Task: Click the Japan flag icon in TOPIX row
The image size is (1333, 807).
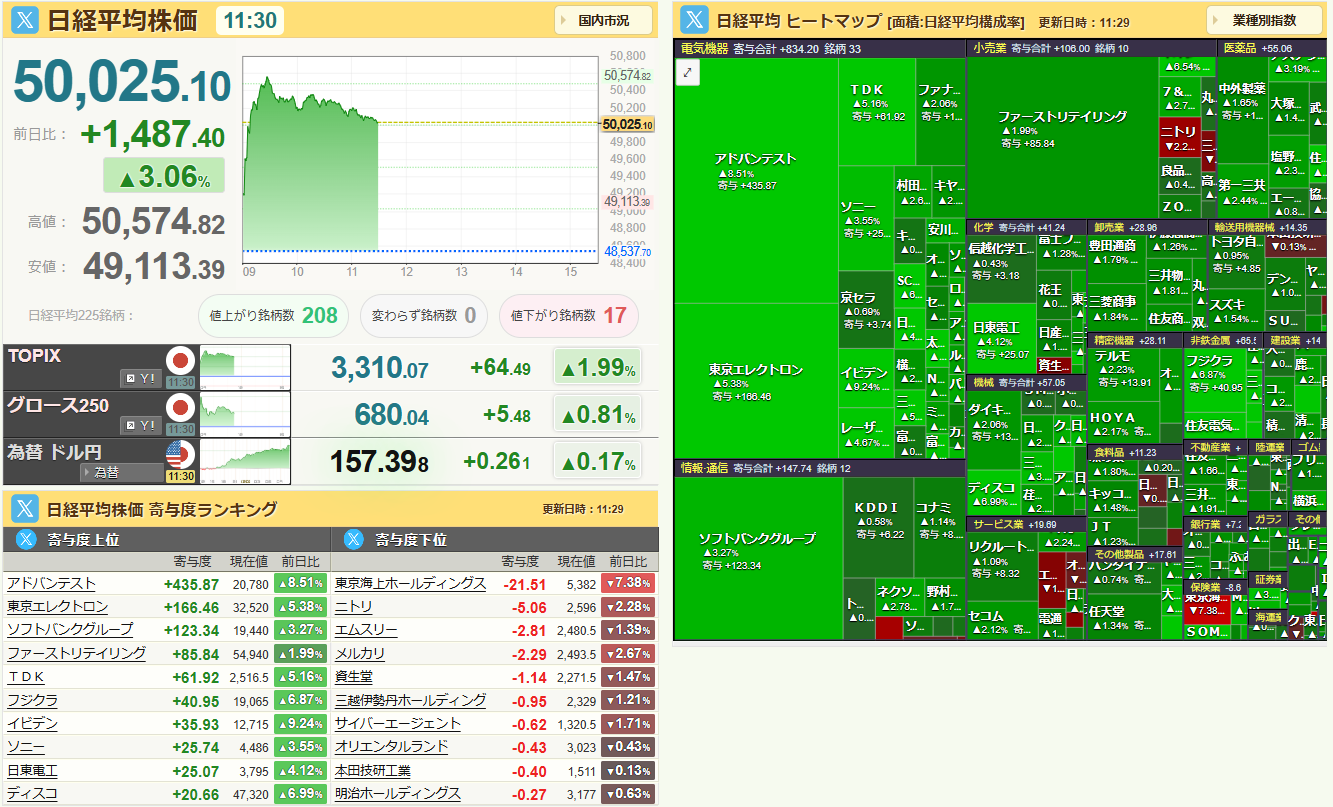Action: pyautogui.click(x=180, y=361)
